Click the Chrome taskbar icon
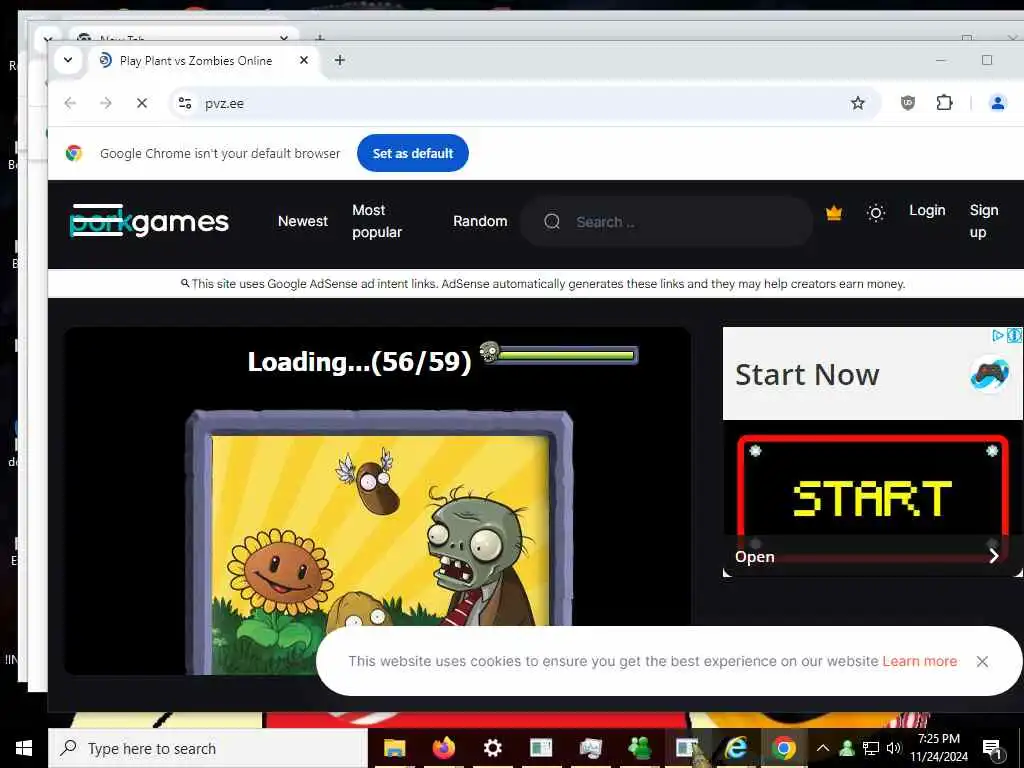 (x=784, y=748)
